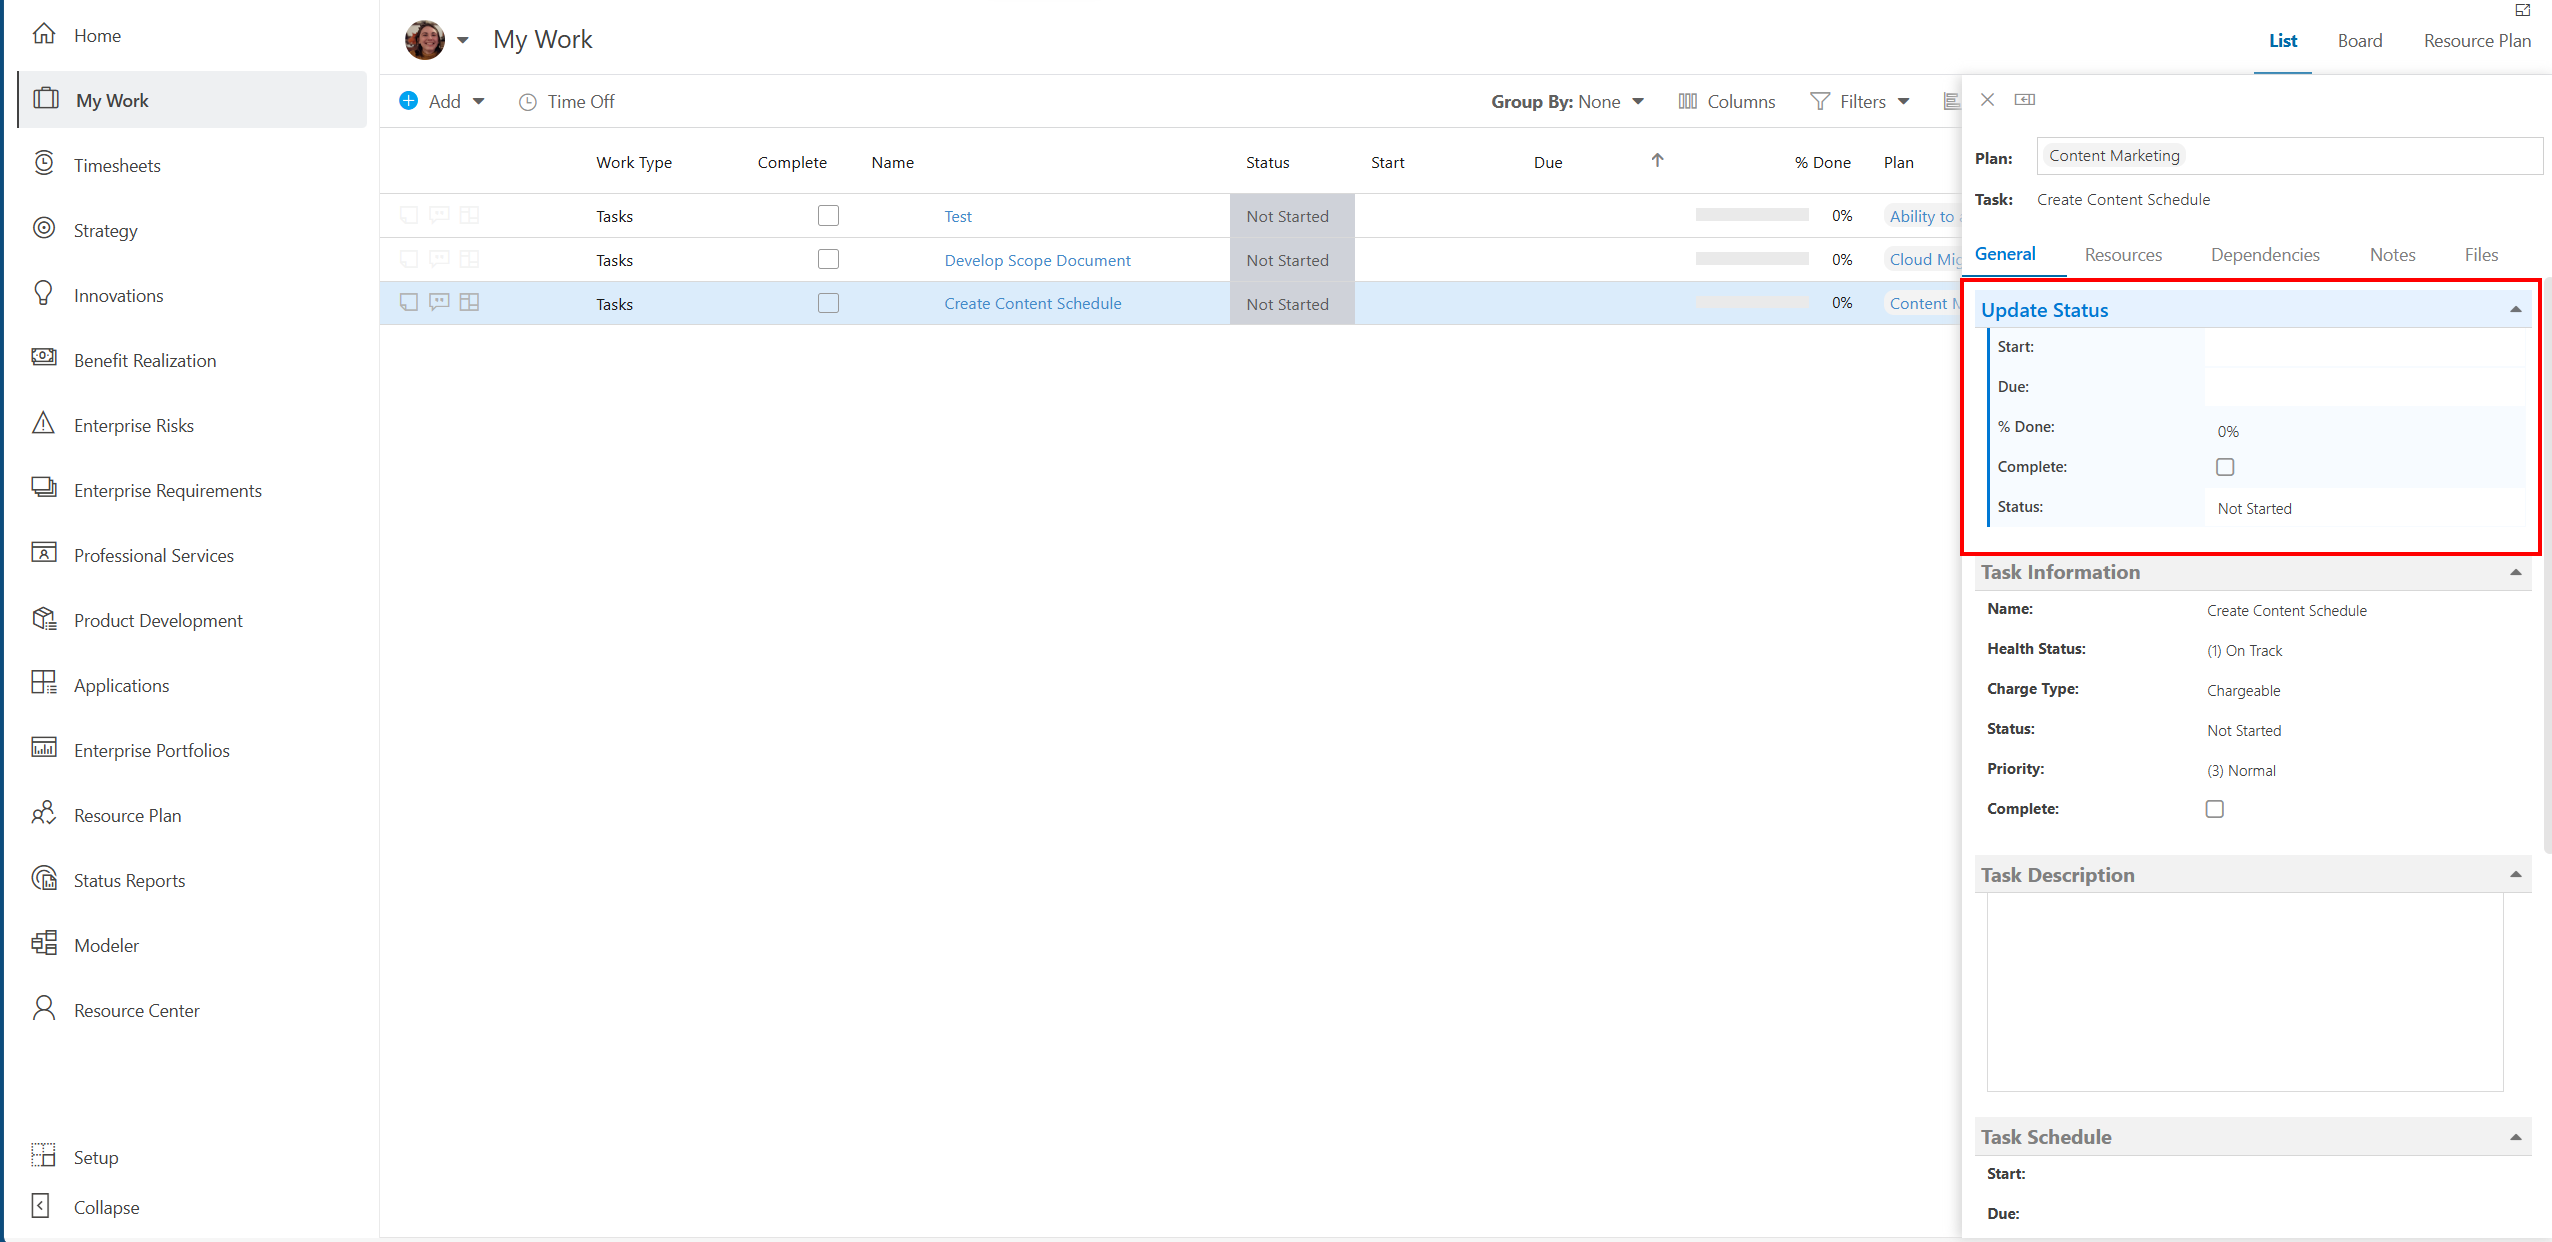Click the user profile avatar
The height and width of the screenshot is (1242, 2552).
425,40
